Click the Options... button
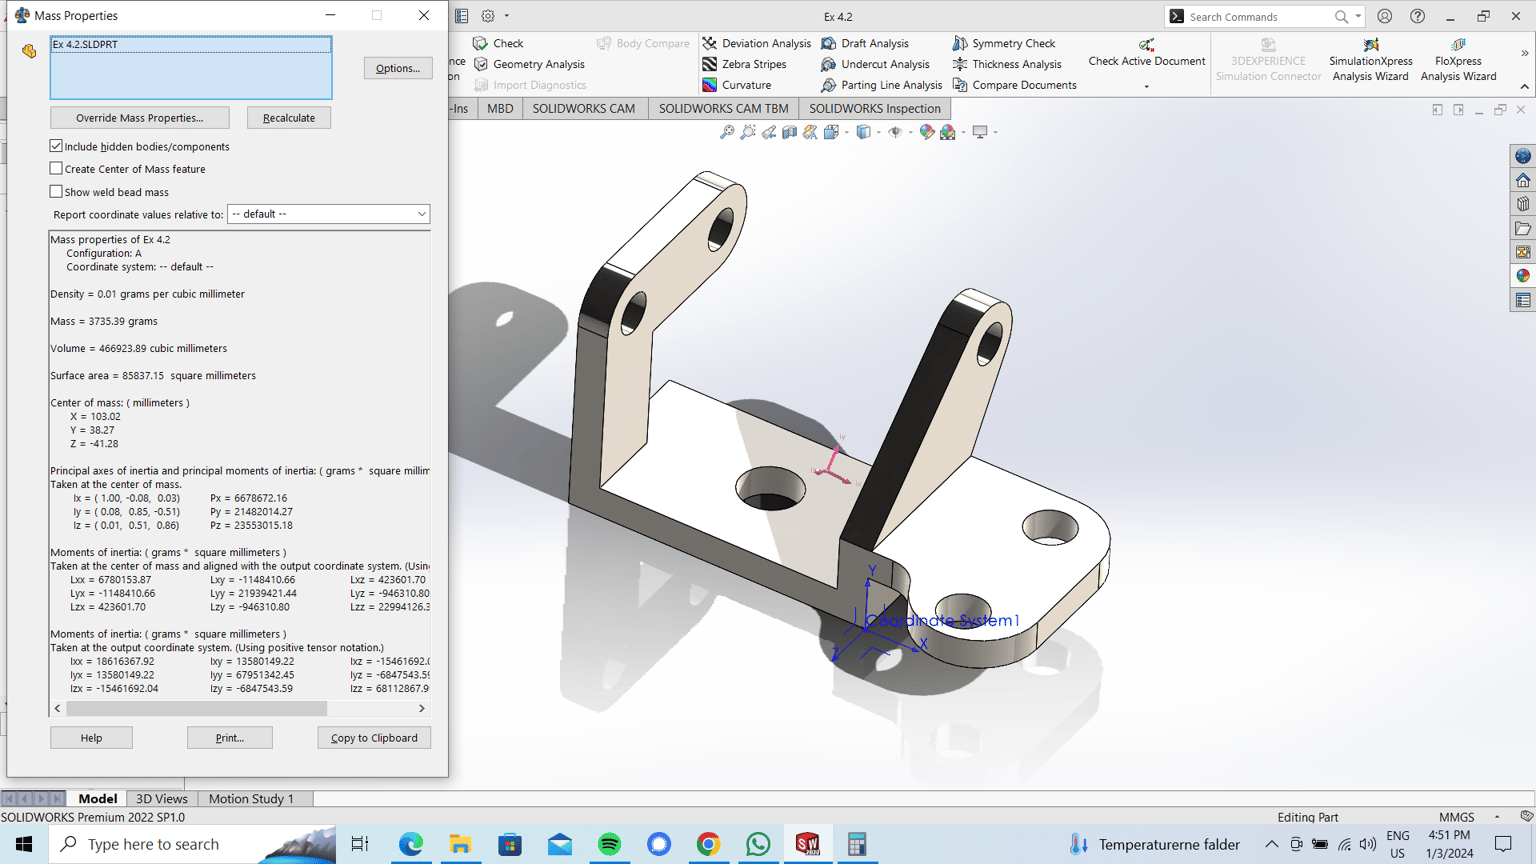1536x864 pixels. (398, 68)
